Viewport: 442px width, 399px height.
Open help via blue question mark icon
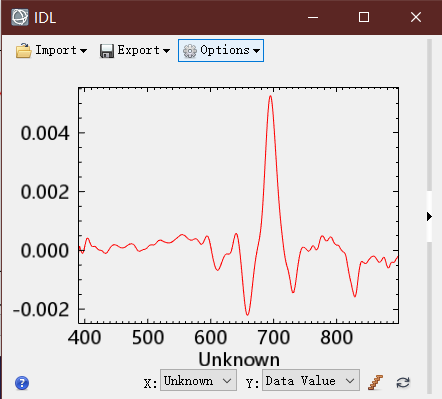click(22, 383)
